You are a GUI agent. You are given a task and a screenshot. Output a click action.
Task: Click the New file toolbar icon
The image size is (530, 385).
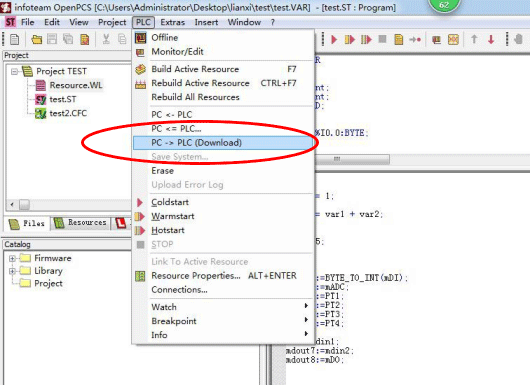15,40
